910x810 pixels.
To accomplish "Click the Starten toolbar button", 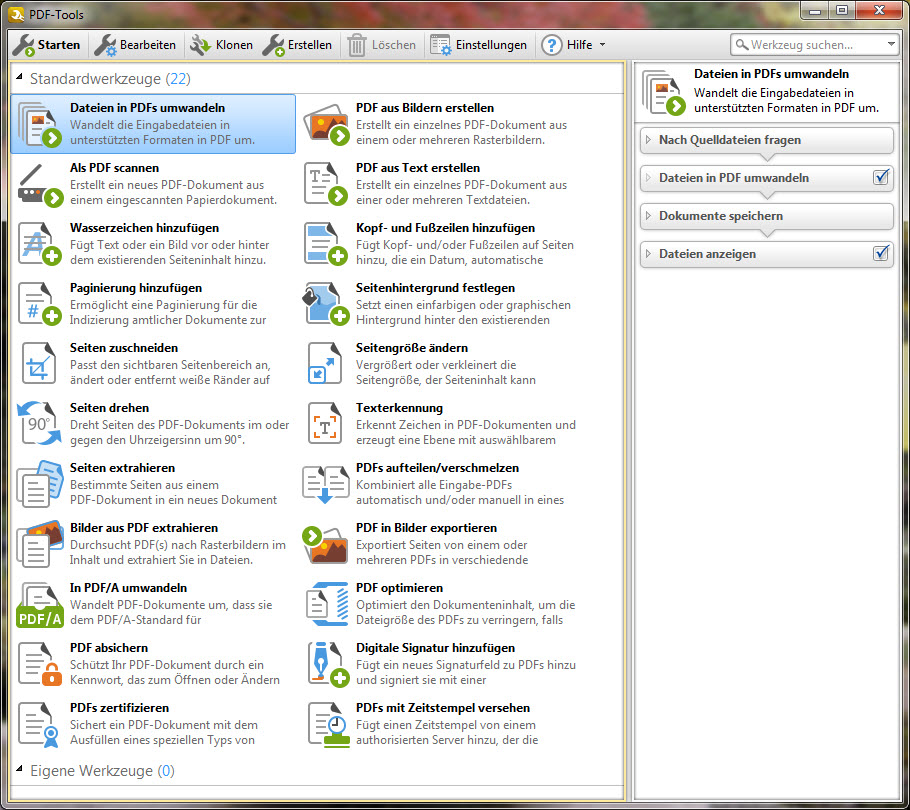I will click(x=46, y=45).
